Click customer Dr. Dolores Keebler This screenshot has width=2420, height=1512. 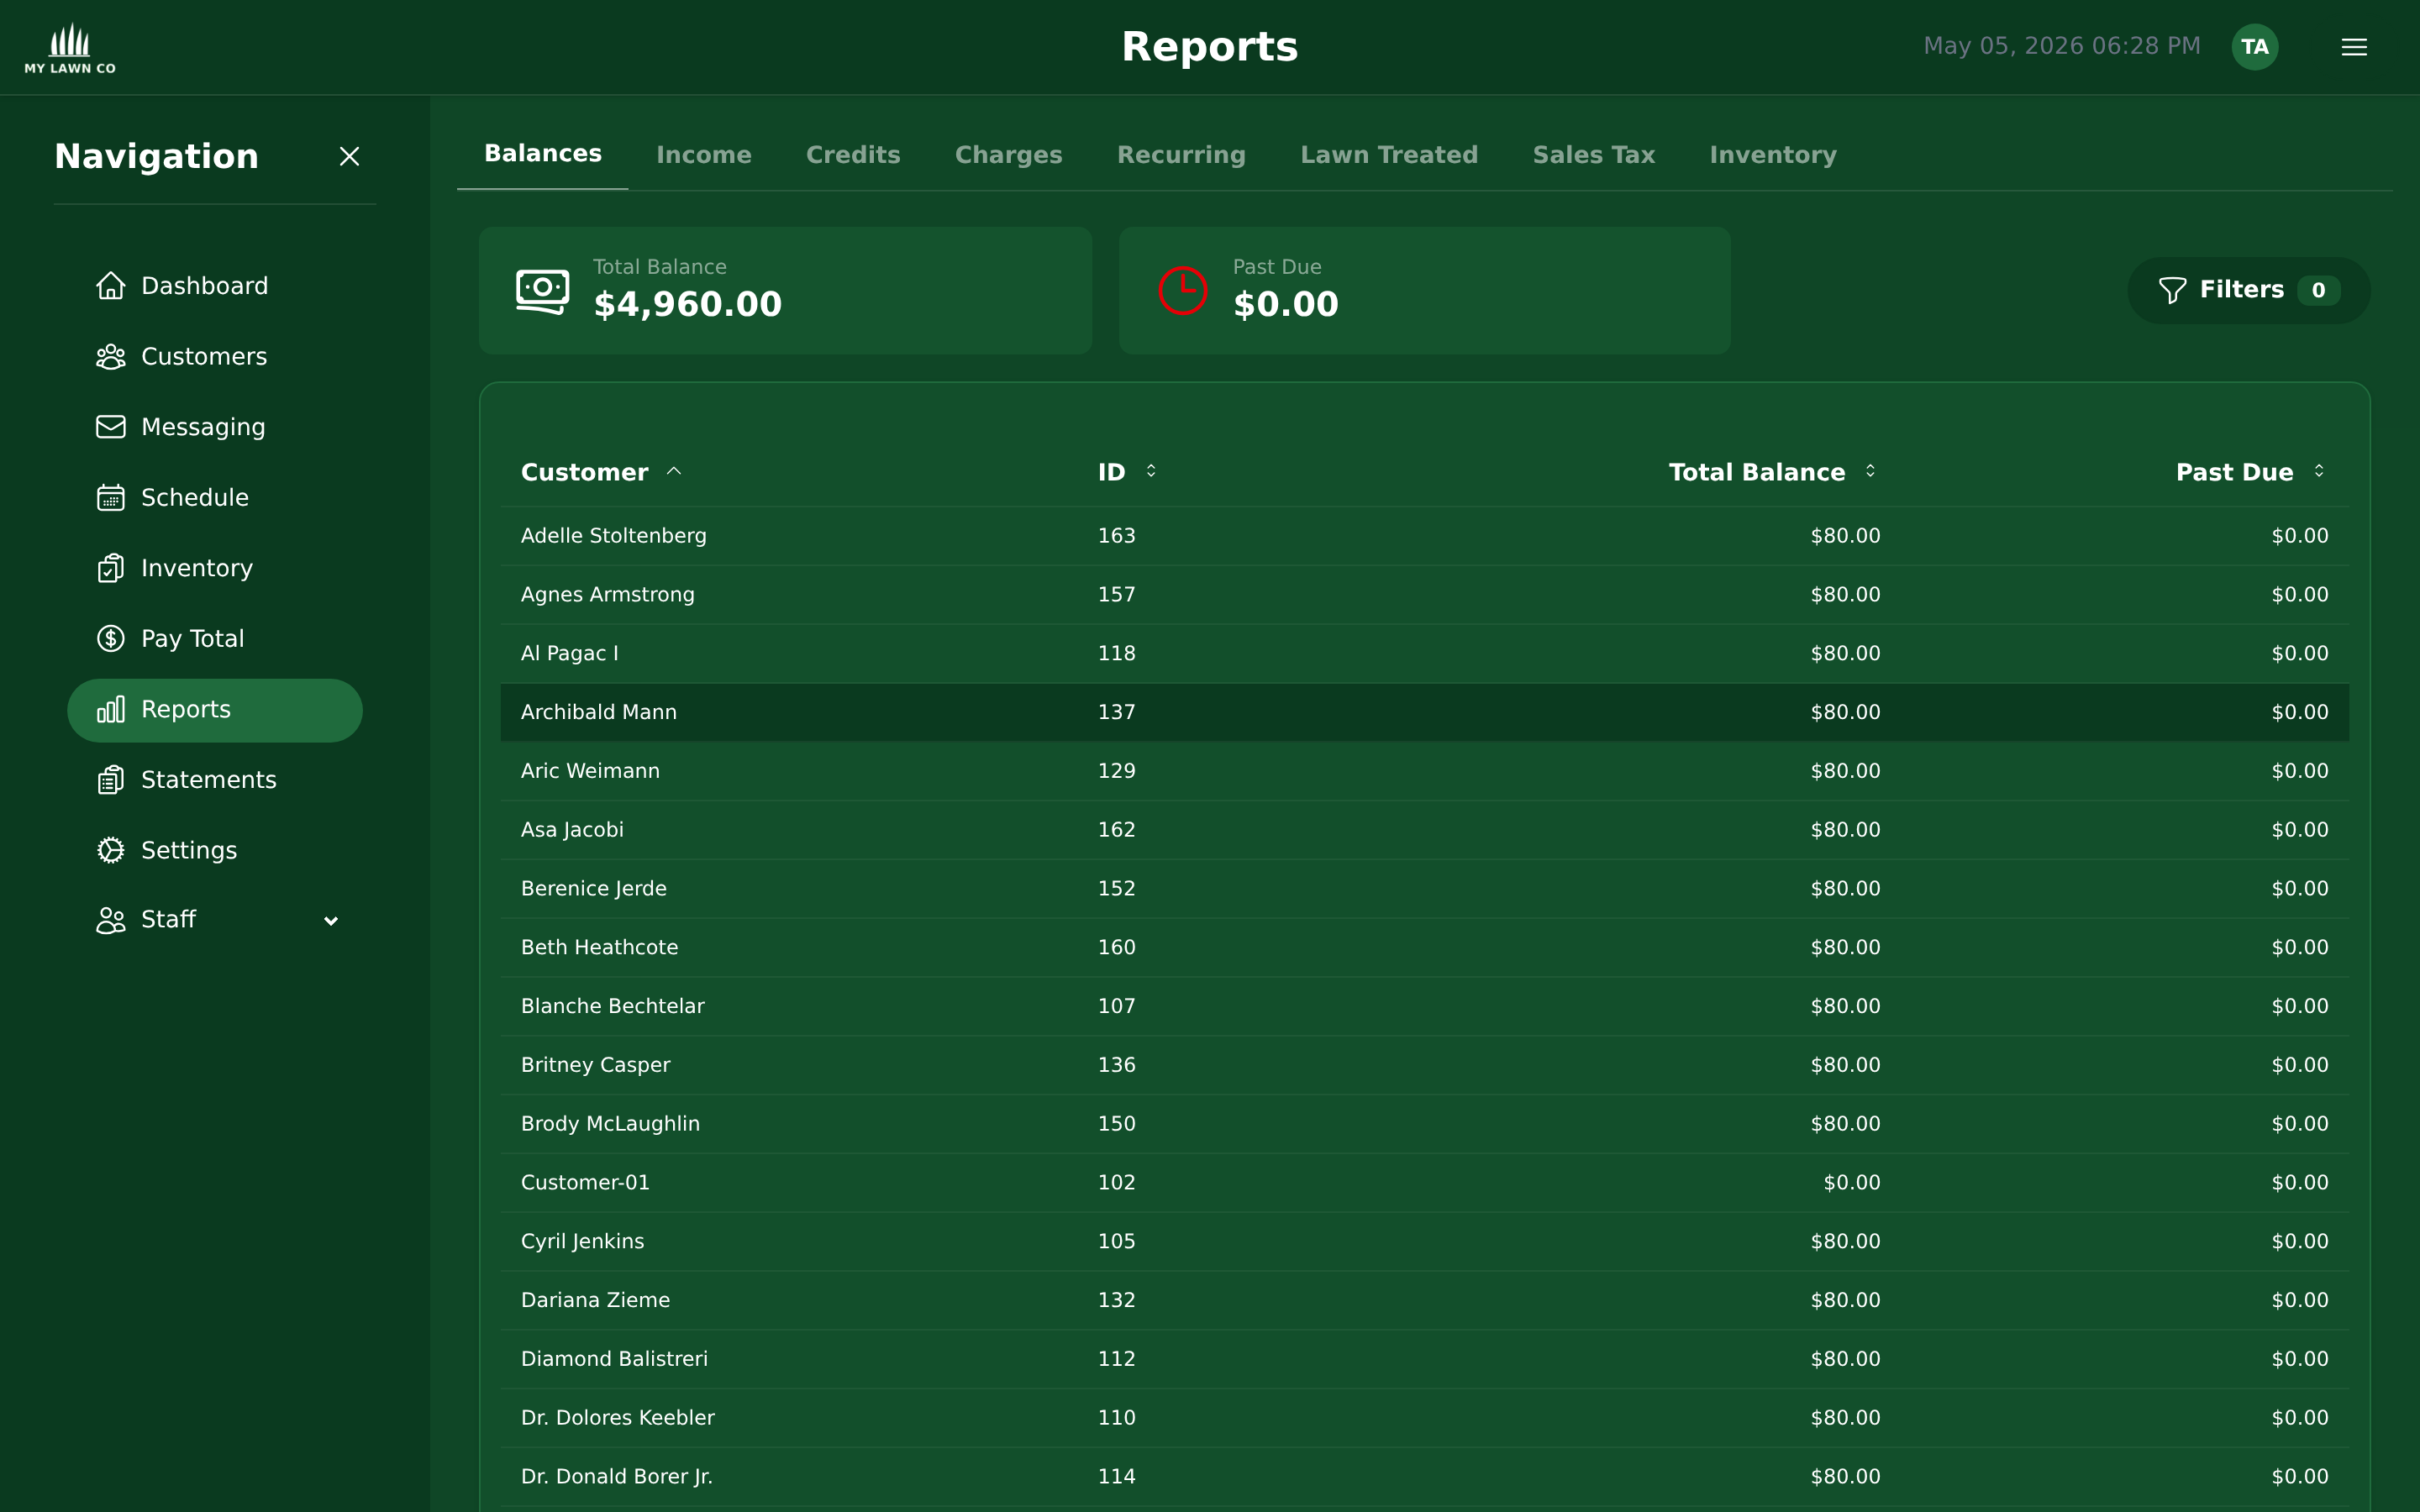coord(618,1418)
